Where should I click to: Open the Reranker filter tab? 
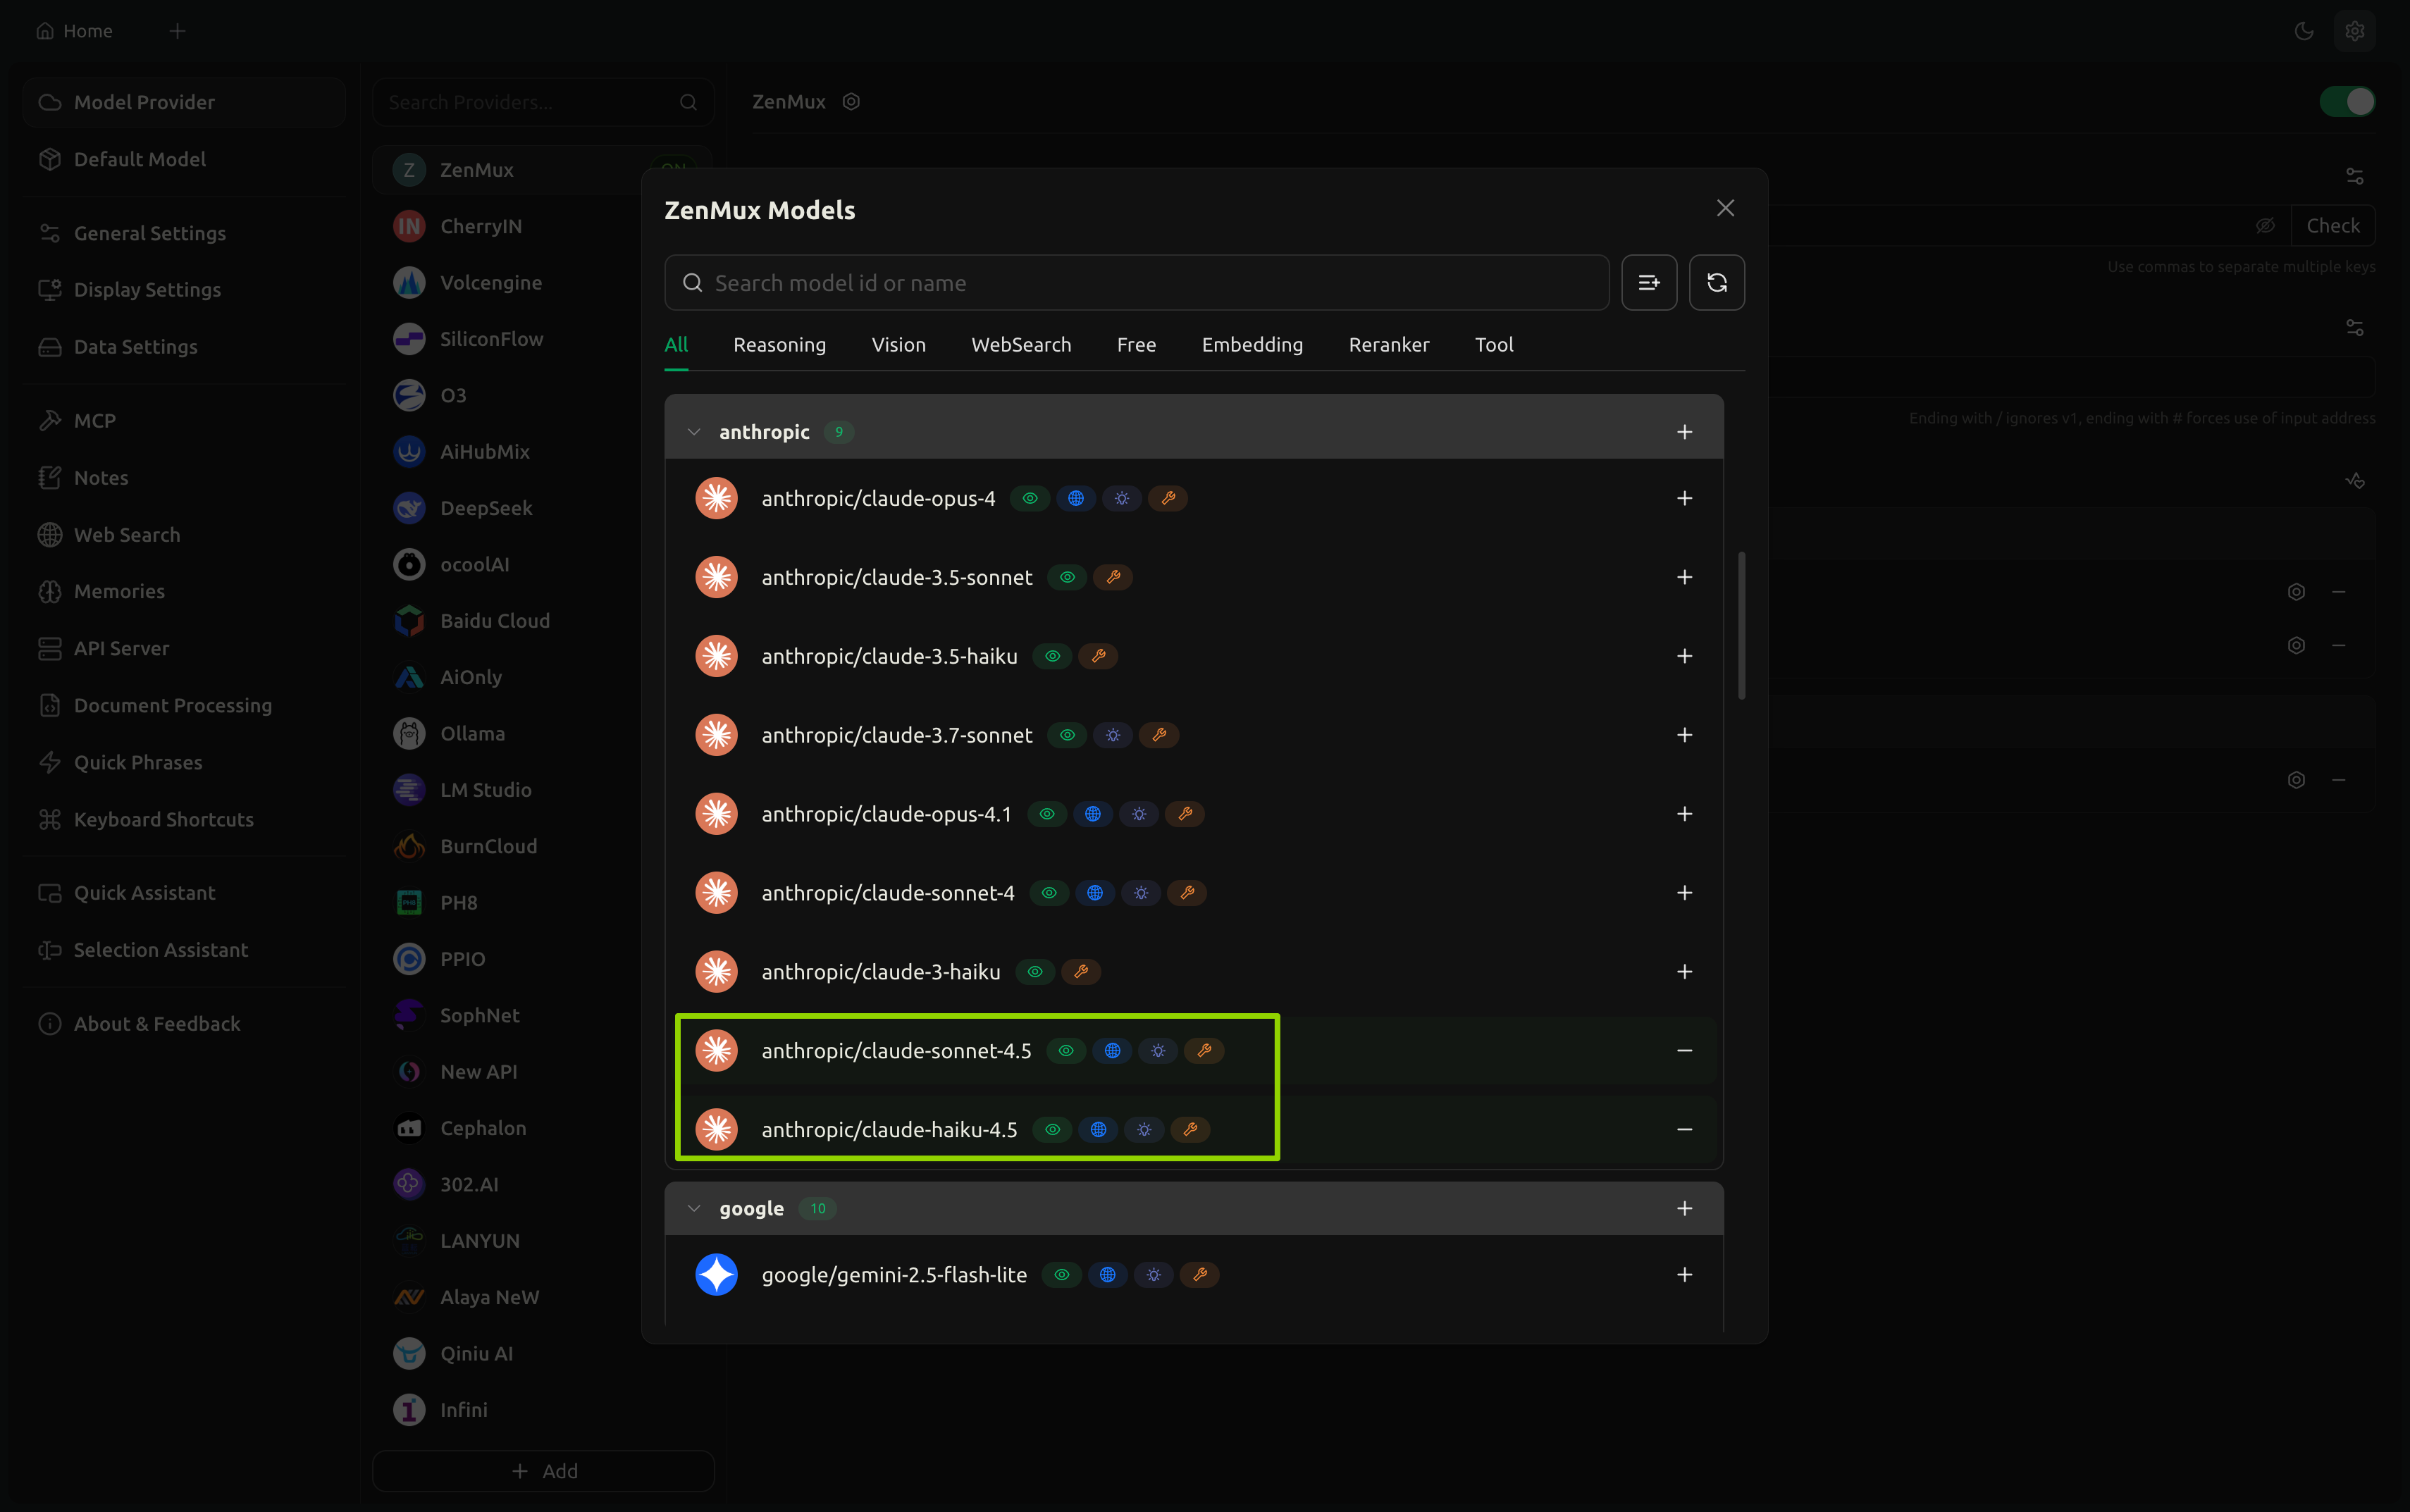(1388, 344)
